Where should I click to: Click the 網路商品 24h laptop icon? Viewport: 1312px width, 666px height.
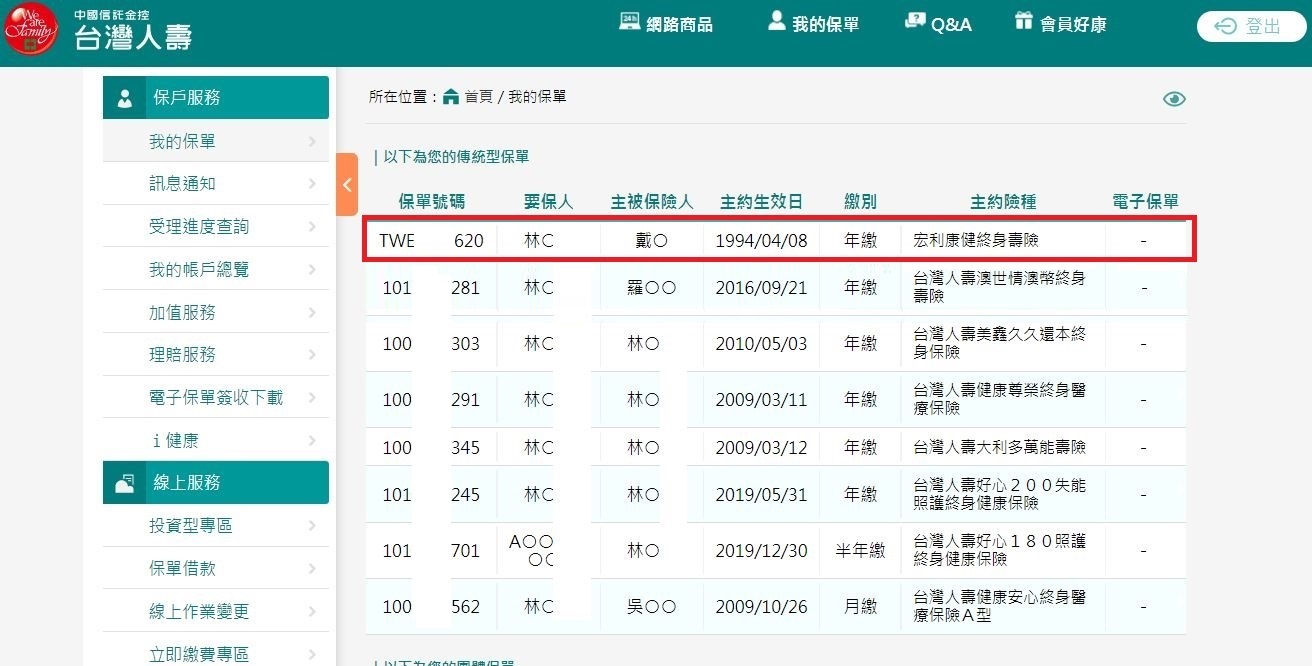(630, 21)
